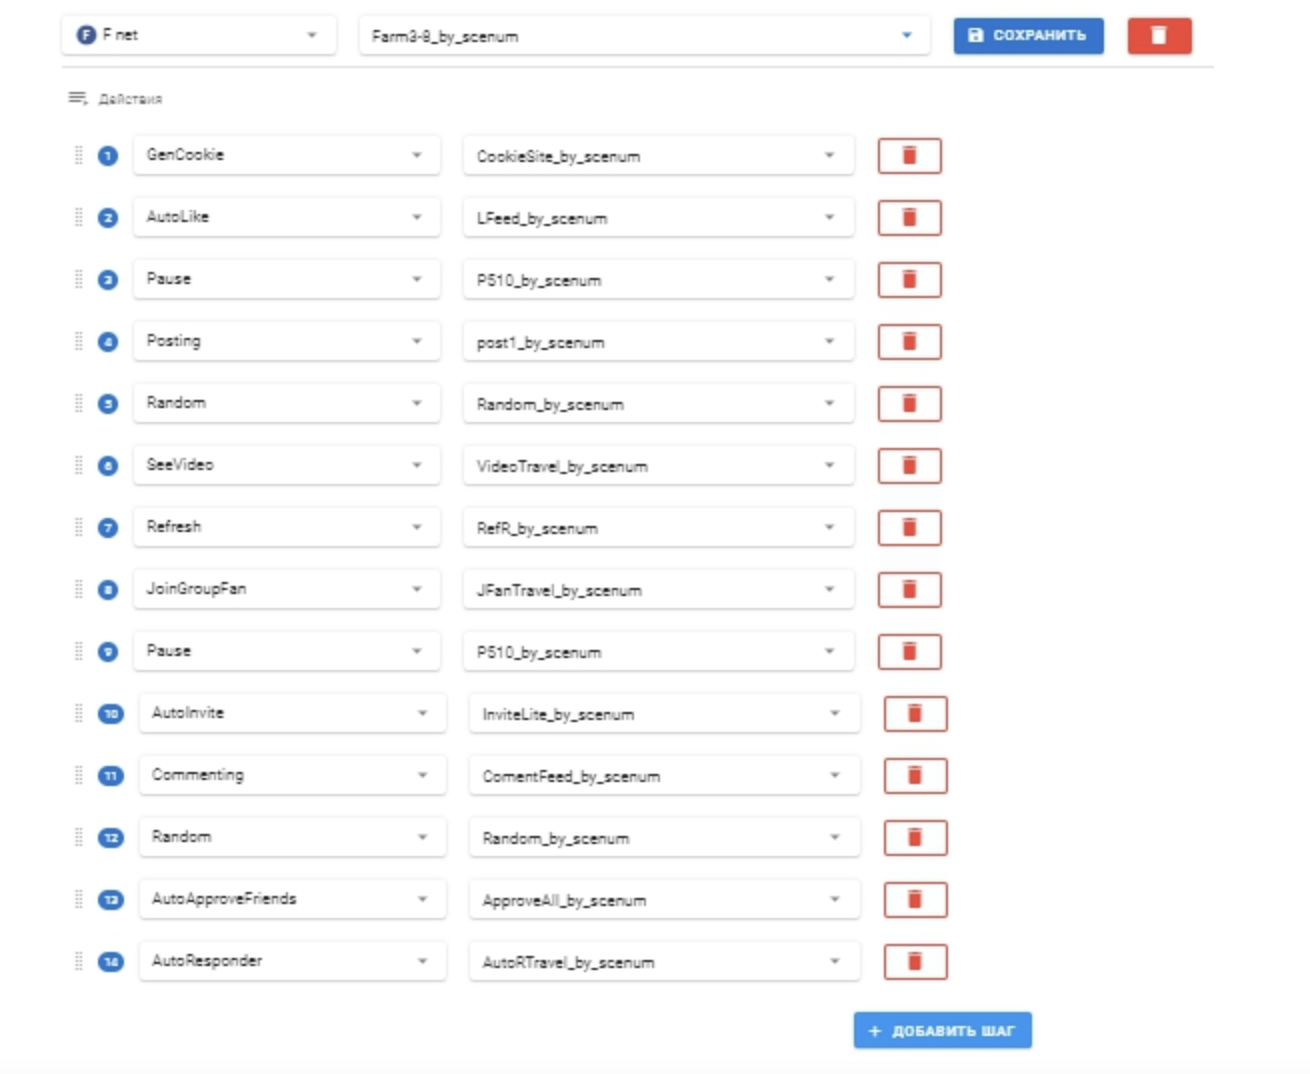
Task: Click the sort icon beside Действия
Action: click(77, 98)
